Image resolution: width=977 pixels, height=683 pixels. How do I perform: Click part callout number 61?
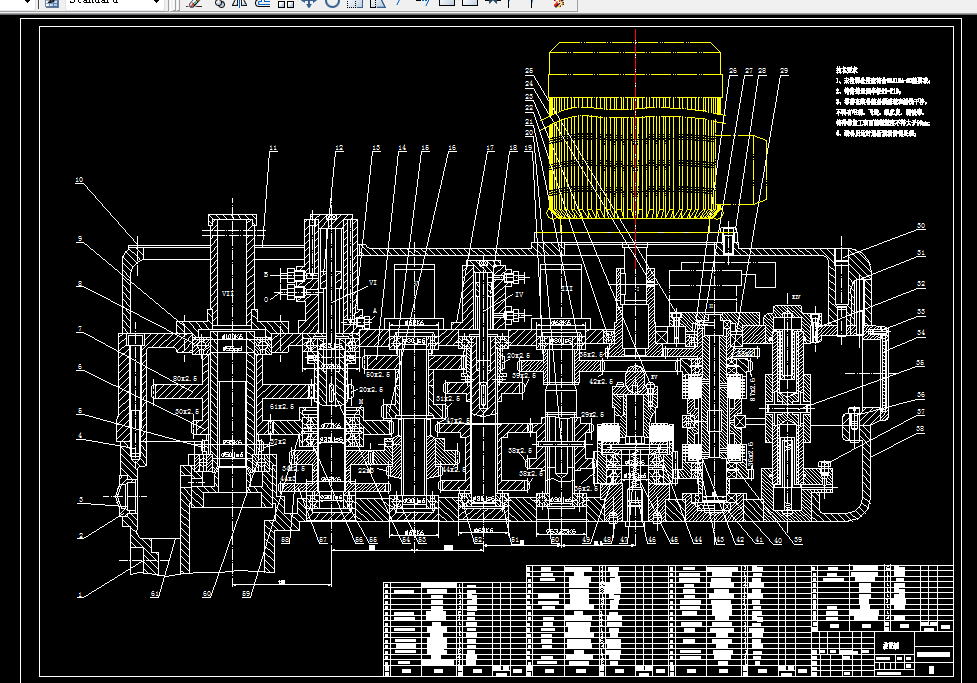point(155,595)
